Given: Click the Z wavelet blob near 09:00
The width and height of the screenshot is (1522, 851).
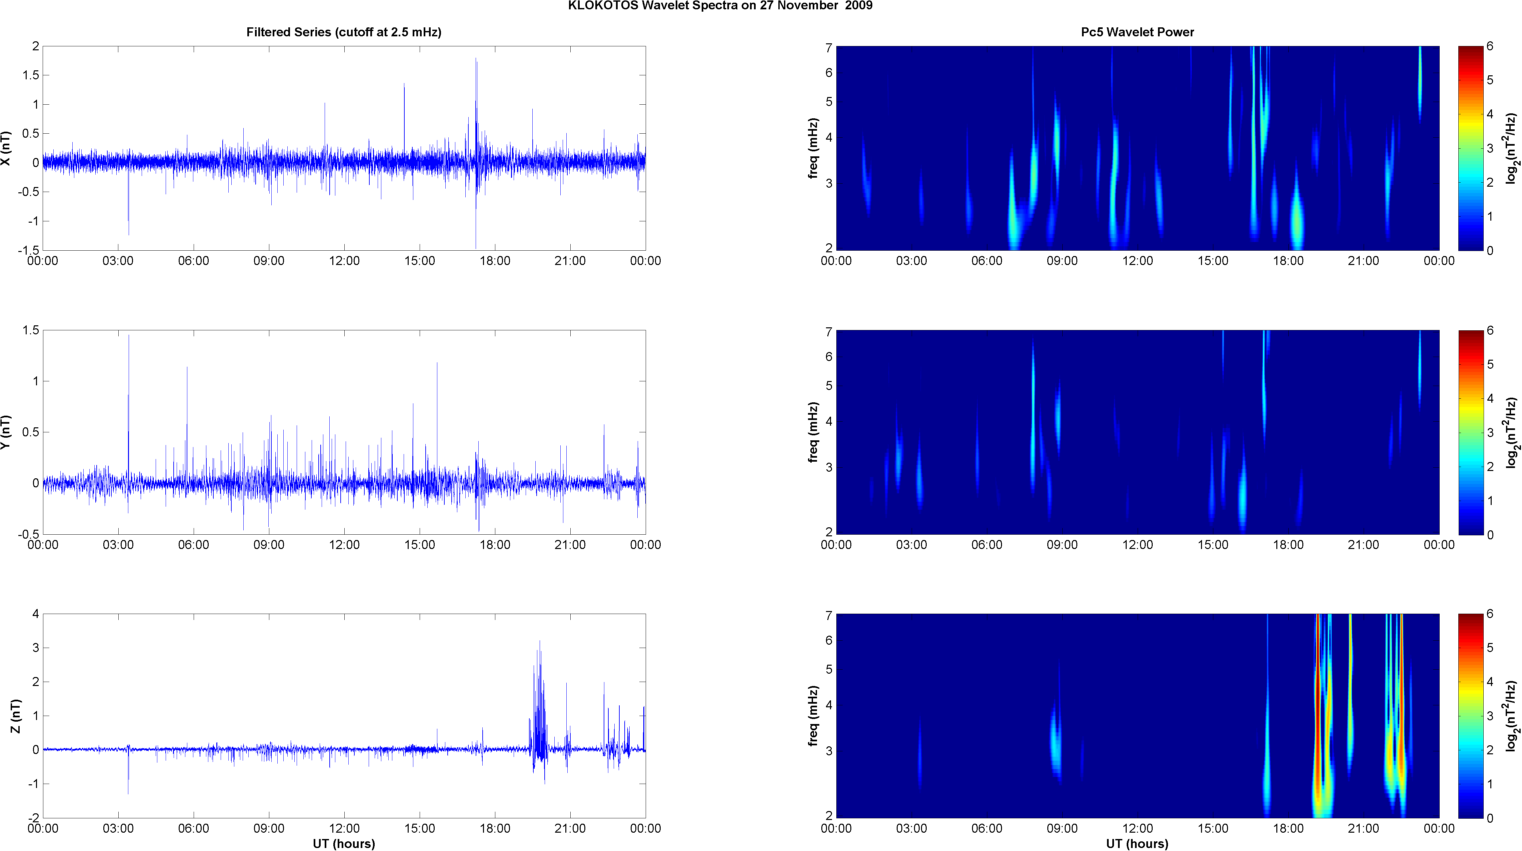Looking at the screenshot, I should tap(1055, 740).
